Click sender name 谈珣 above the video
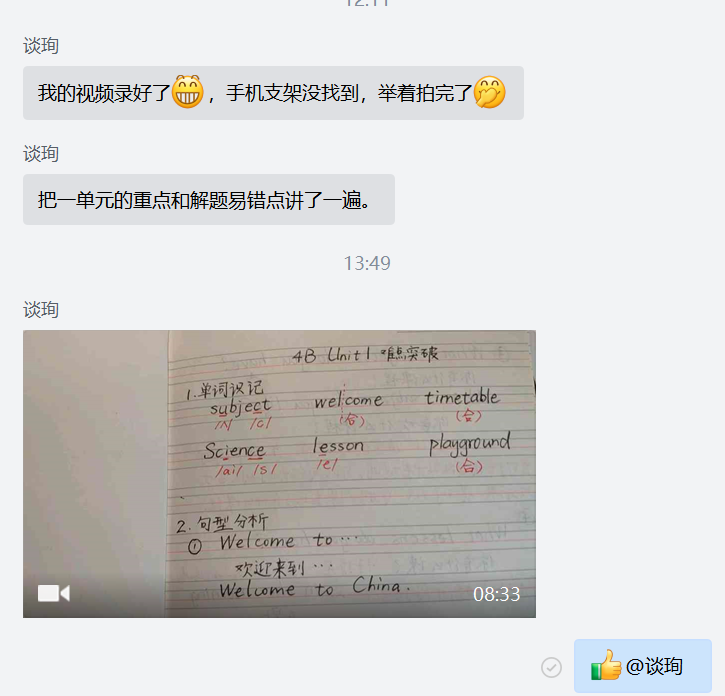 (41, 309)
